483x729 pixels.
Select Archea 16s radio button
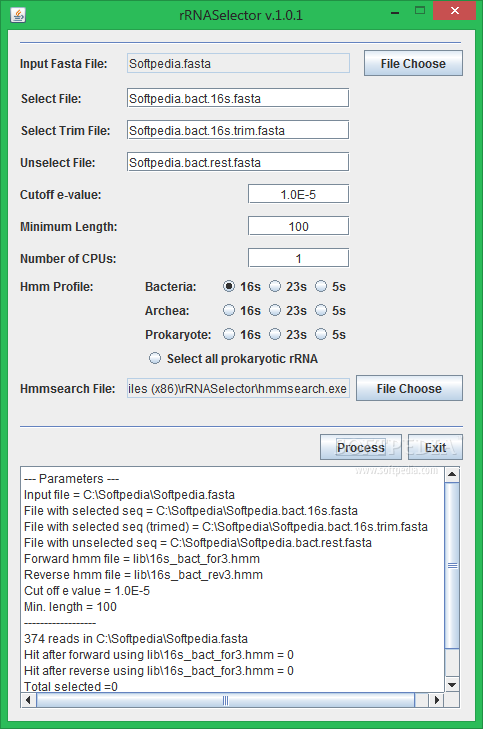[229, 310]
